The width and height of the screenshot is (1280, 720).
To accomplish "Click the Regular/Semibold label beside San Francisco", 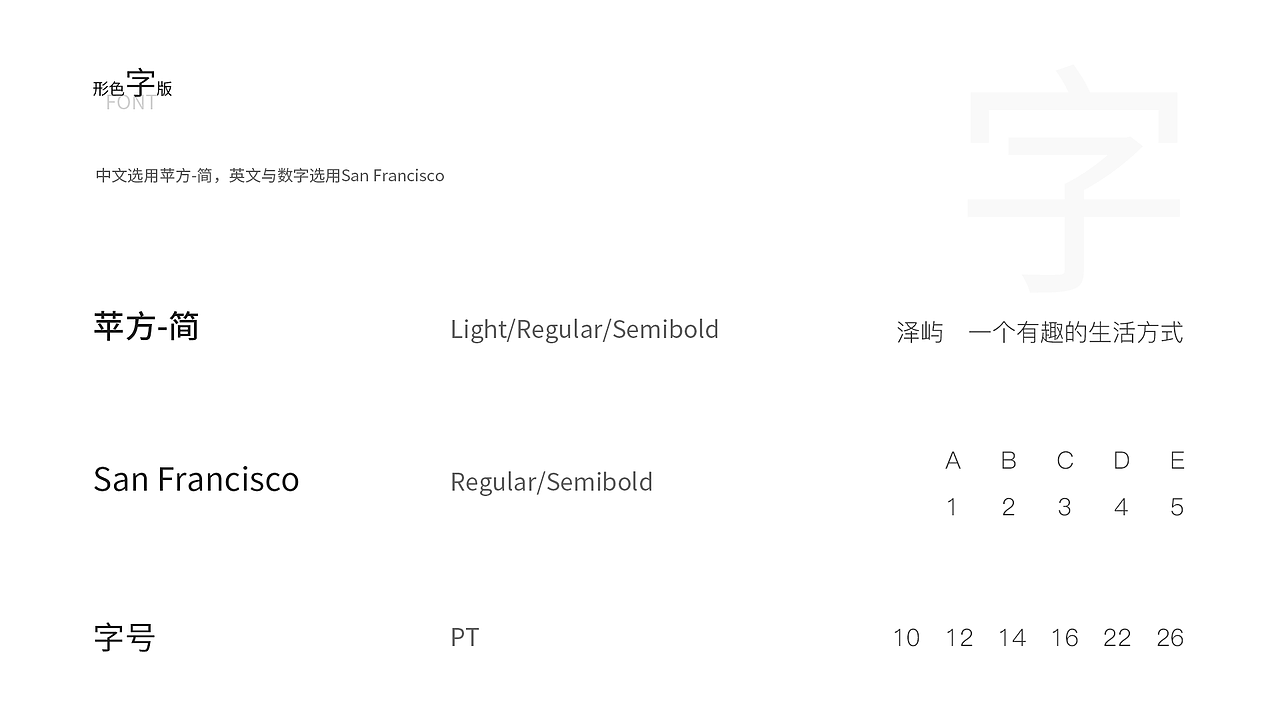I will pyautogui.click(x=551, y=482).
